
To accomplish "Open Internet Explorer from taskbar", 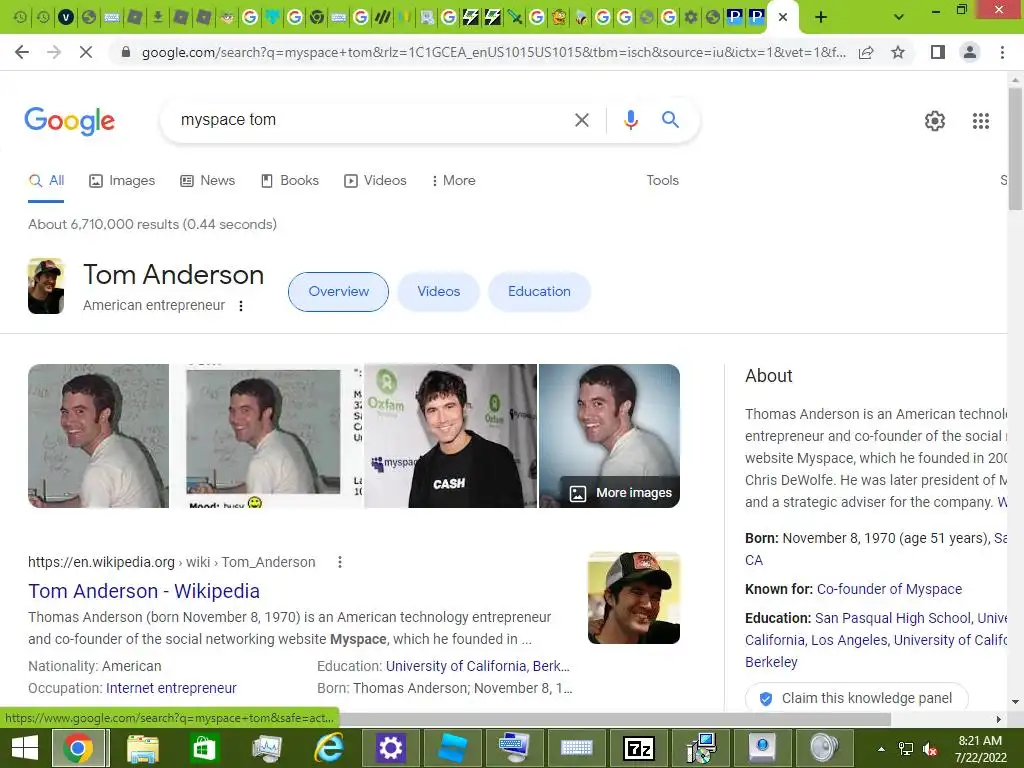I will (328, 748).
